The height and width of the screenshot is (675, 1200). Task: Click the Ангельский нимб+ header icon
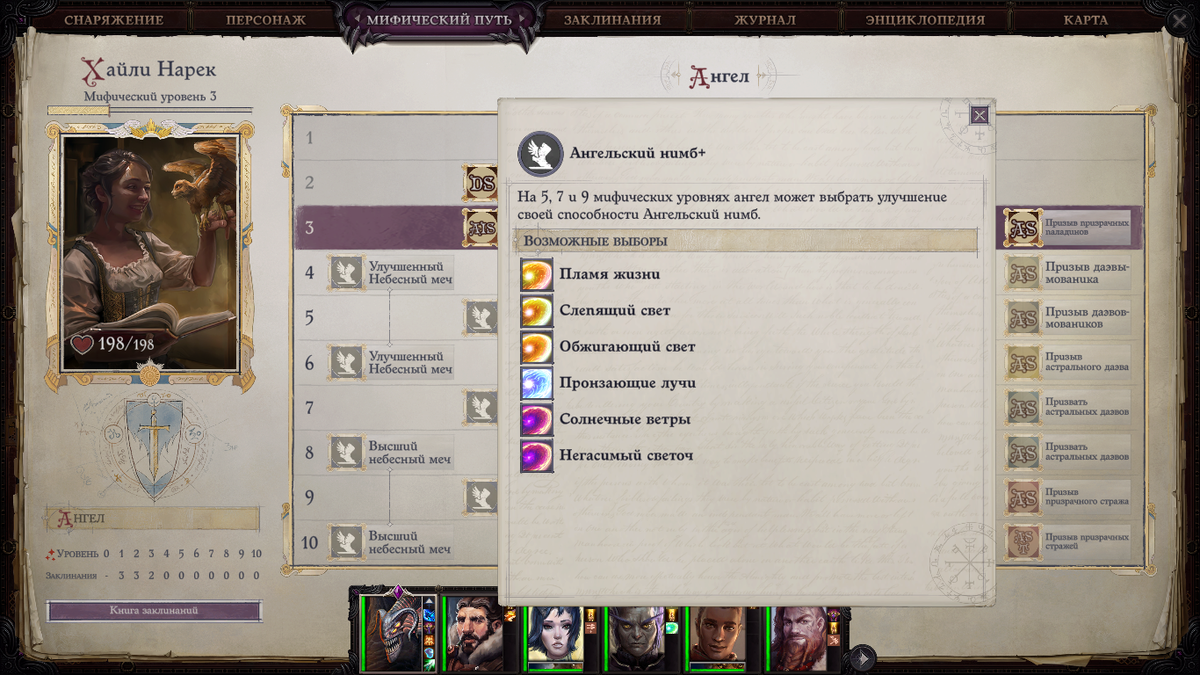click(540, 154)
